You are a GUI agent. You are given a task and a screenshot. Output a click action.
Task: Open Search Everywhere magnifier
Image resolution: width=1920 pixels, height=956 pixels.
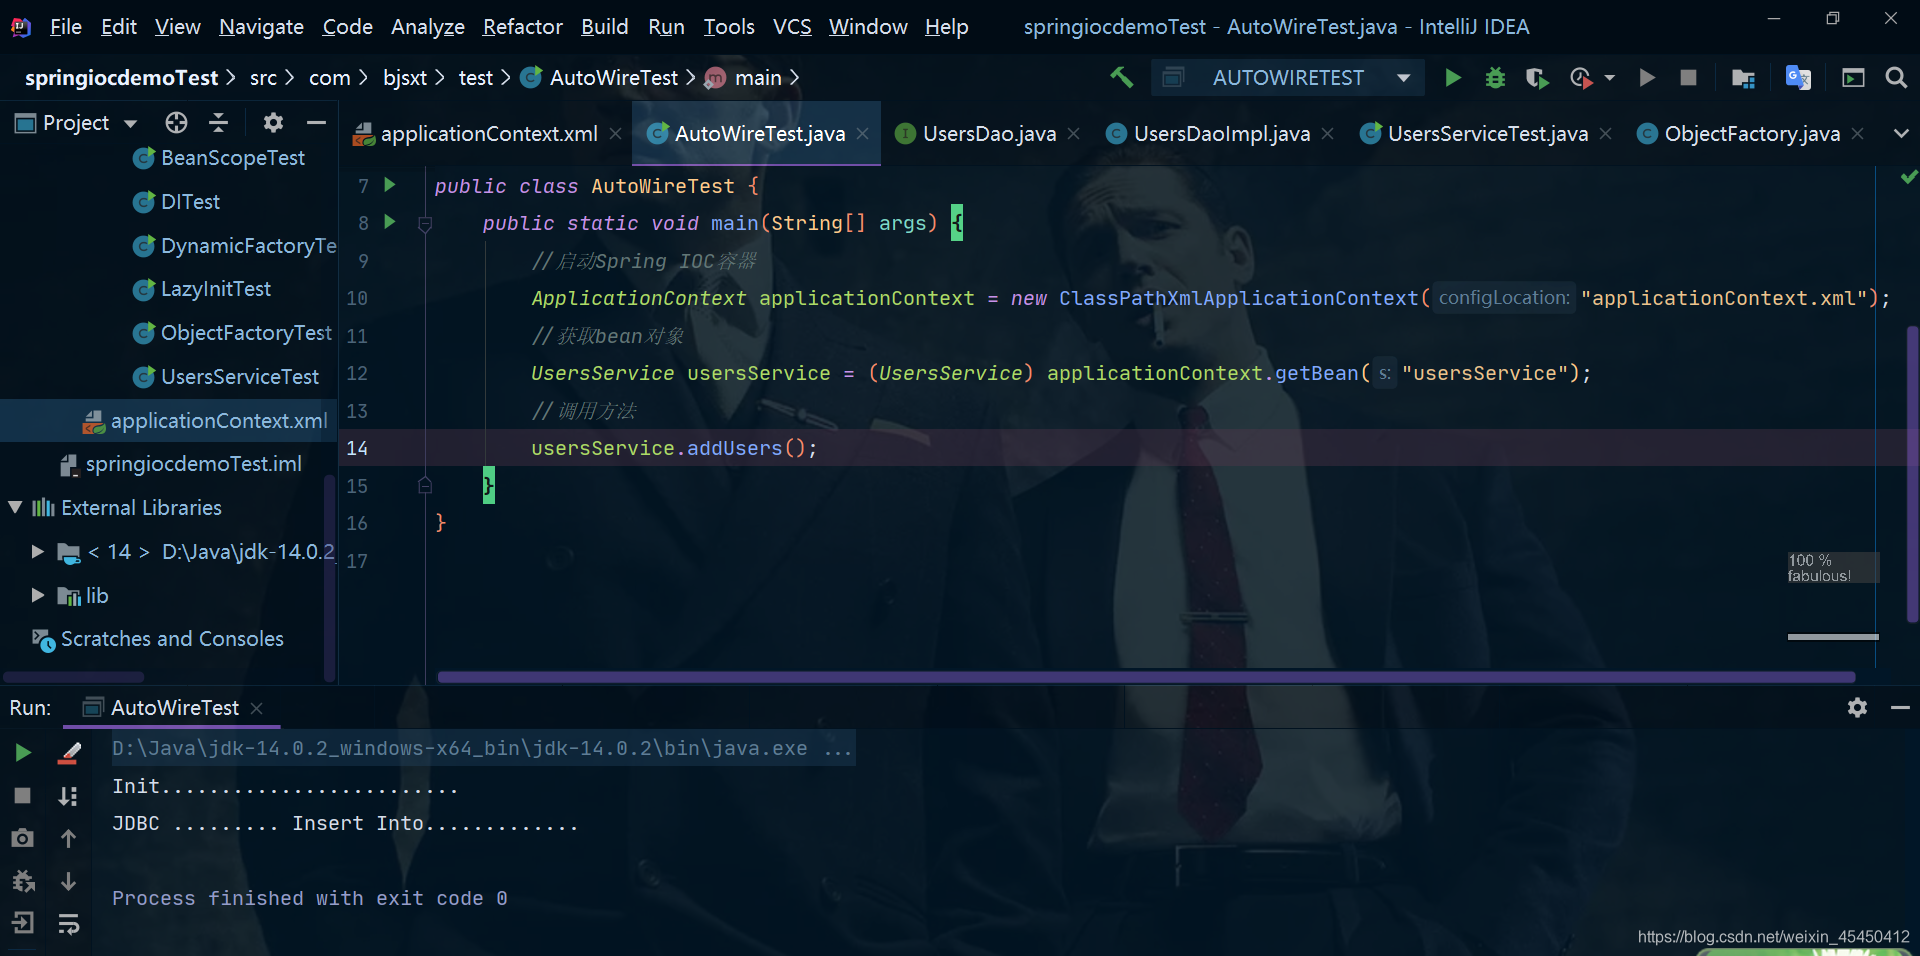1896,77
